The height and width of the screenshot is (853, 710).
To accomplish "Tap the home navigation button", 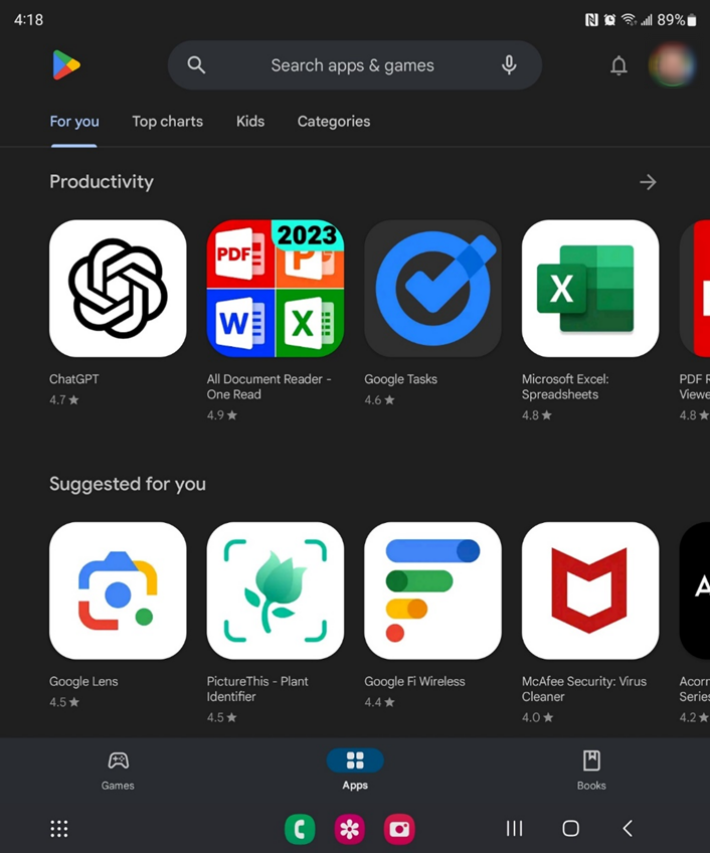I will click(571, 829).
